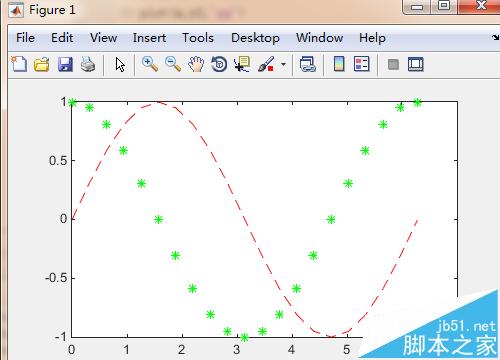
Task: Save the figure using the floppy disk icon
Action: coord(65,64)
